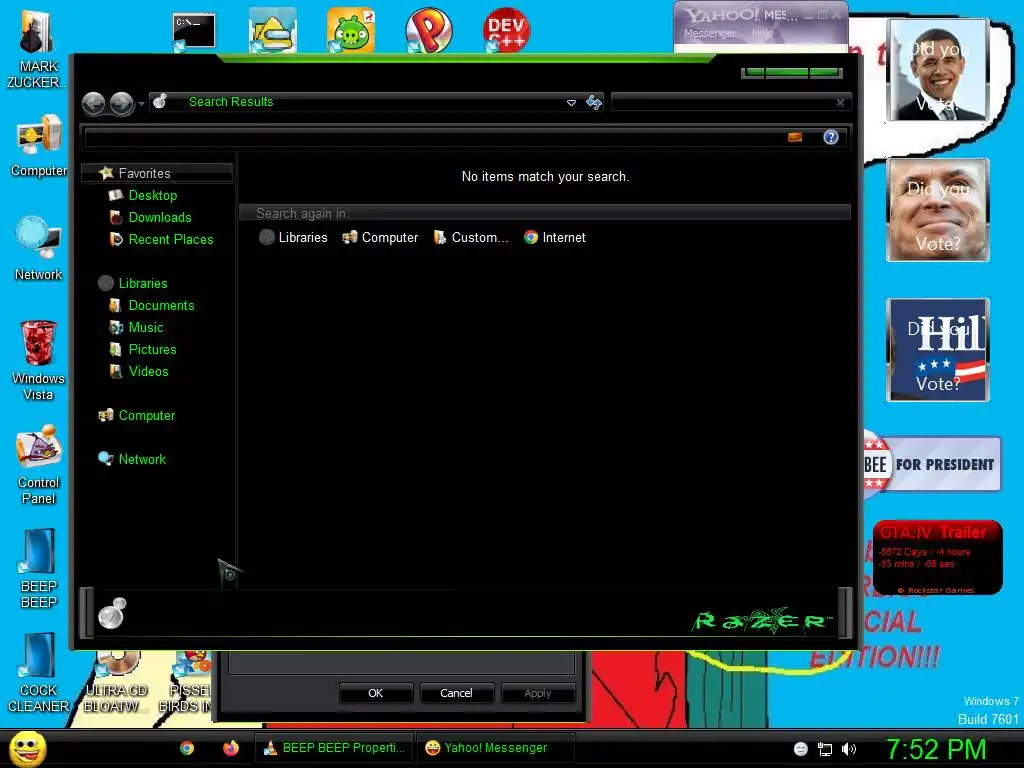This screenshot has height=768, width=1024.
Task: Click OK in the properties dialog
Action: point(376,693)
